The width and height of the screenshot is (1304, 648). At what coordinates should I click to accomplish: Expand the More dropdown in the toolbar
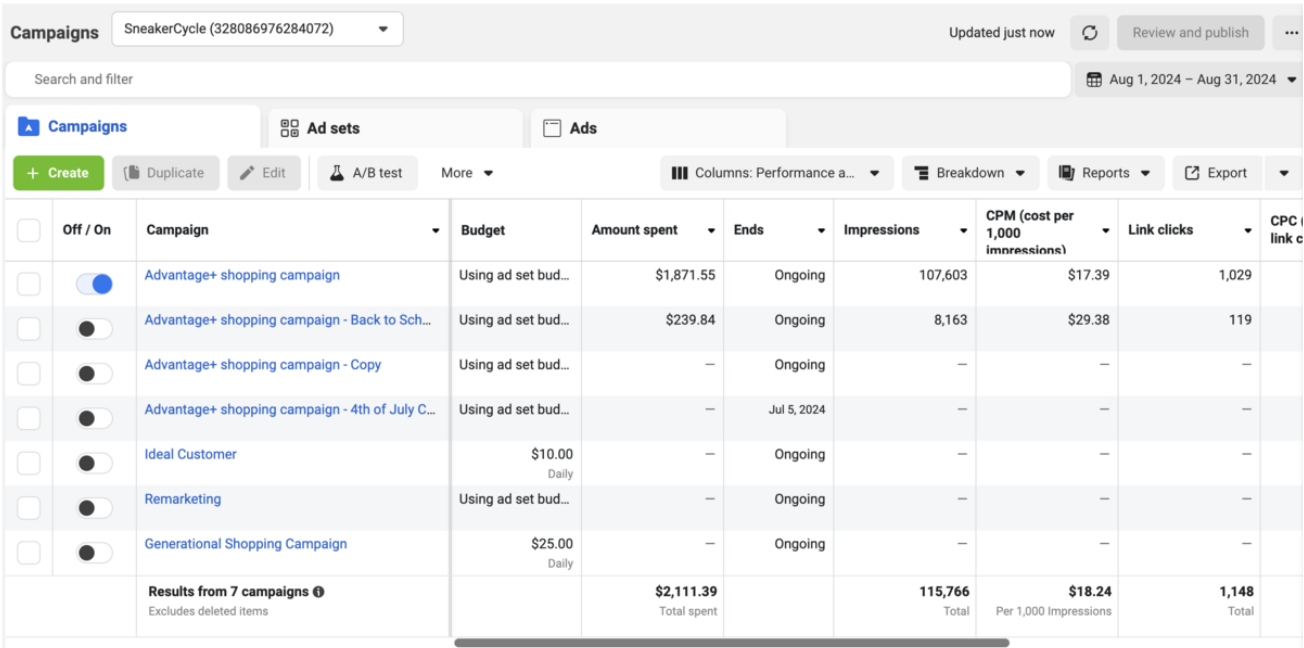[466, 172]
